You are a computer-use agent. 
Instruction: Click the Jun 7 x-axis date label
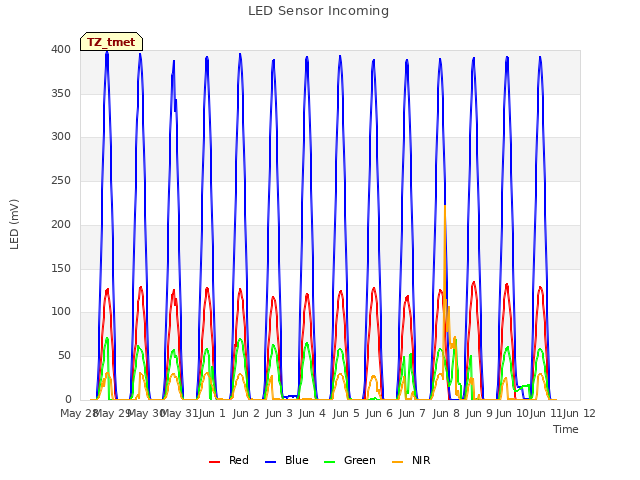(x=412, y=413)
